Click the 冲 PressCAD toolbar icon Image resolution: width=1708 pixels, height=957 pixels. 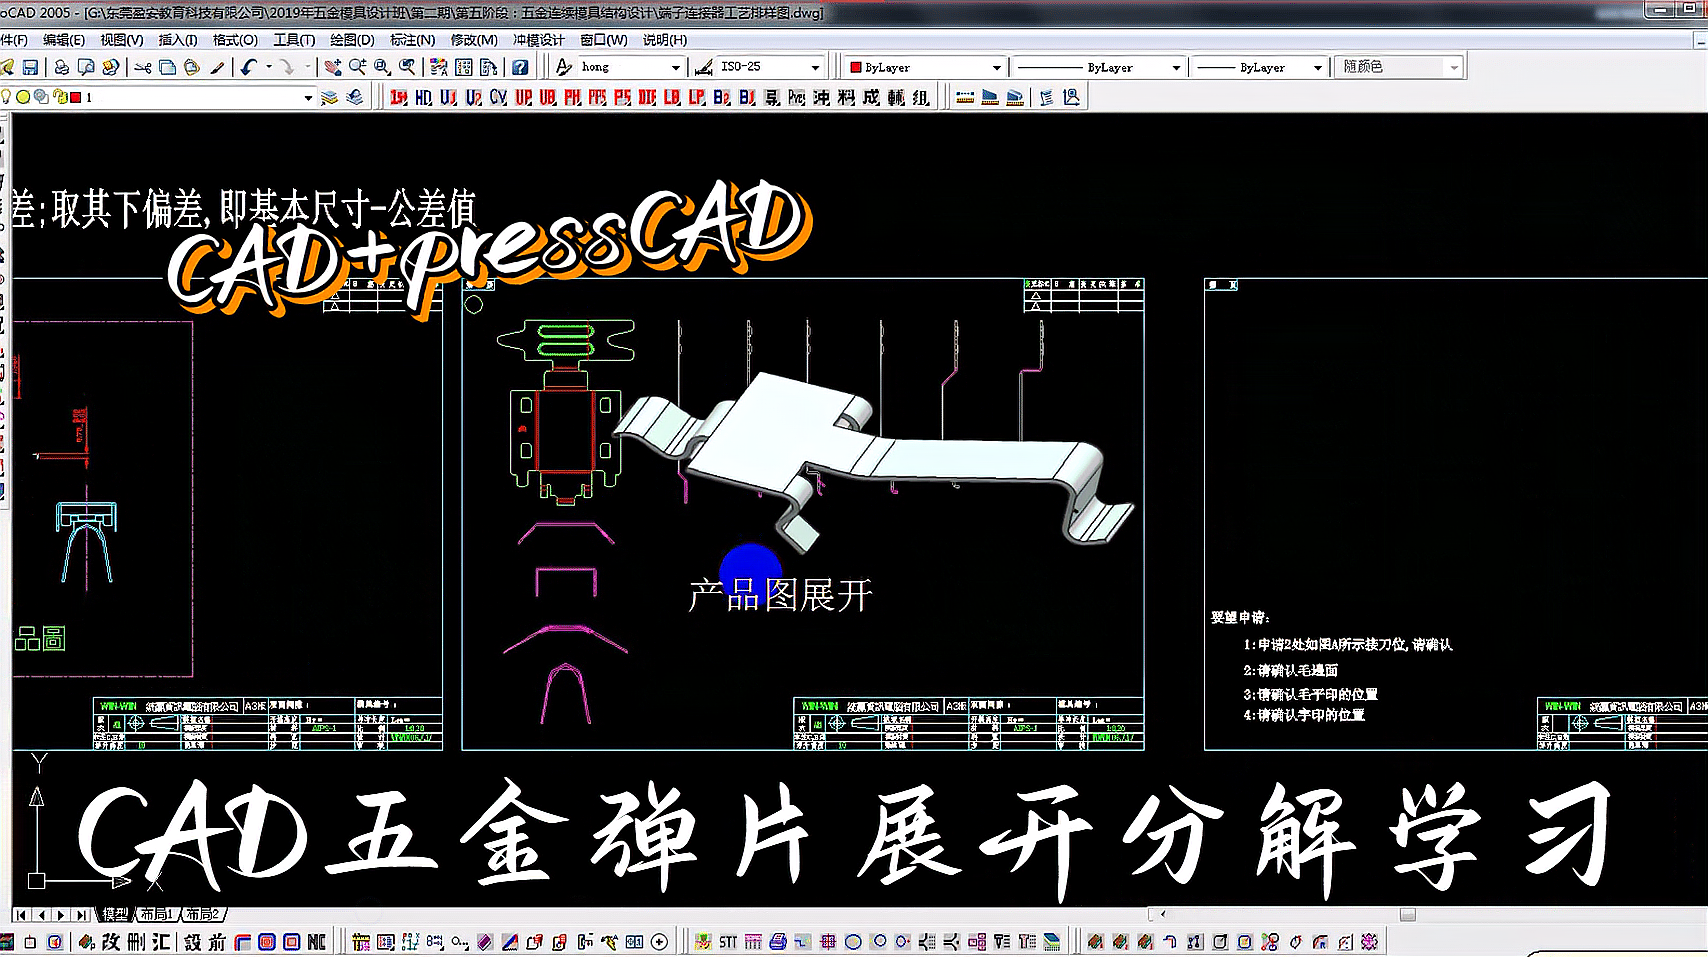[821, 97]
